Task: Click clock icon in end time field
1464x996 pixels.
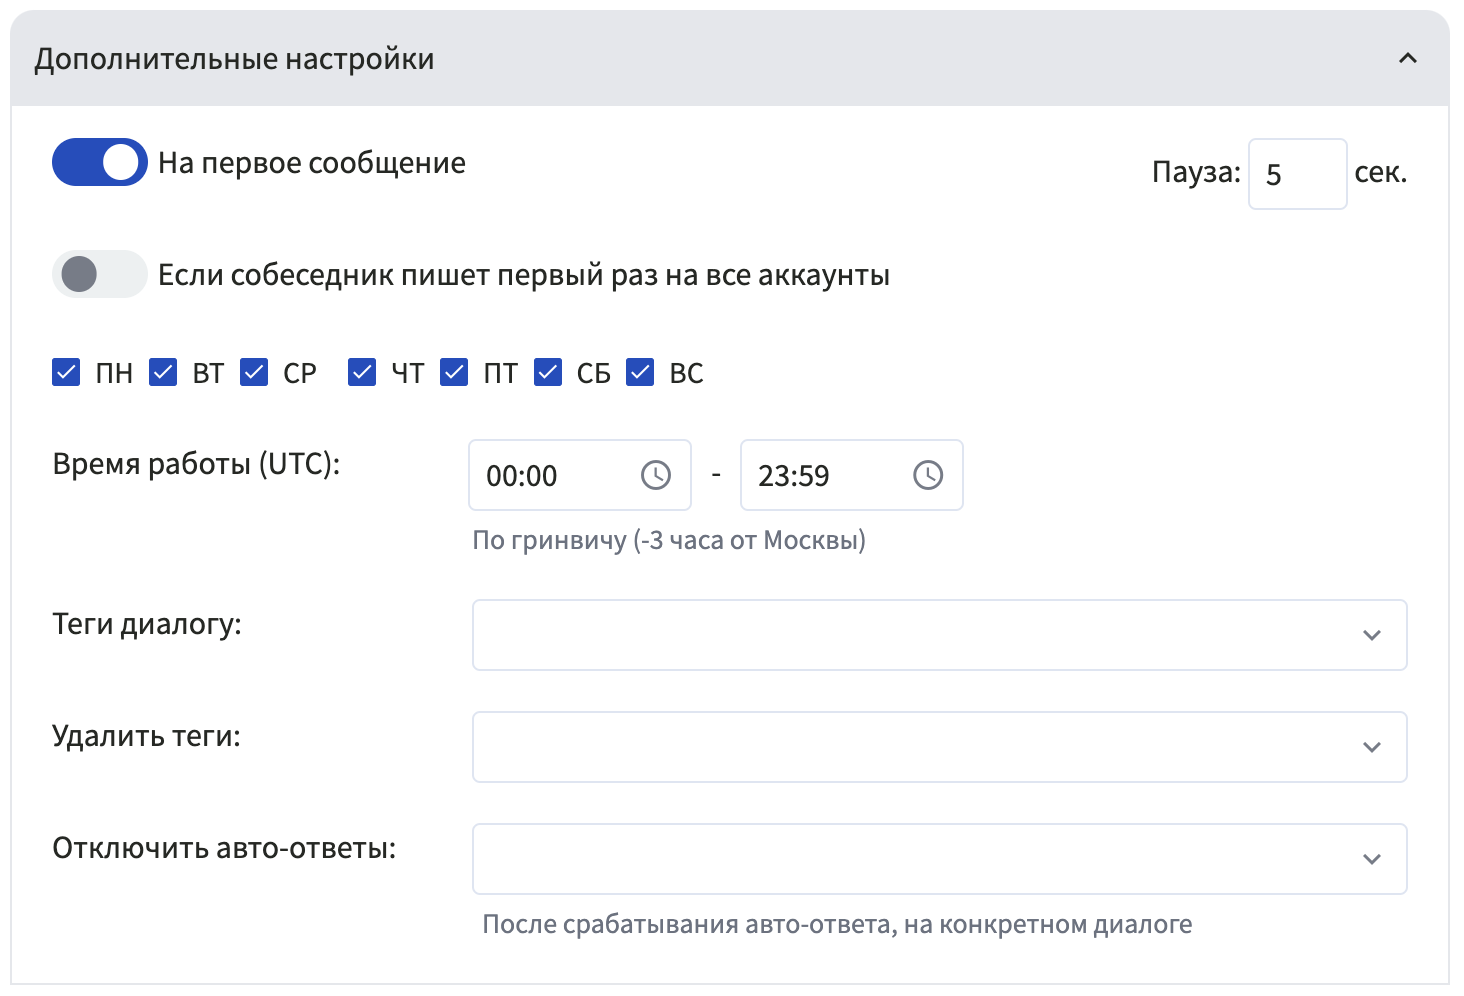Action: [927, 475]
